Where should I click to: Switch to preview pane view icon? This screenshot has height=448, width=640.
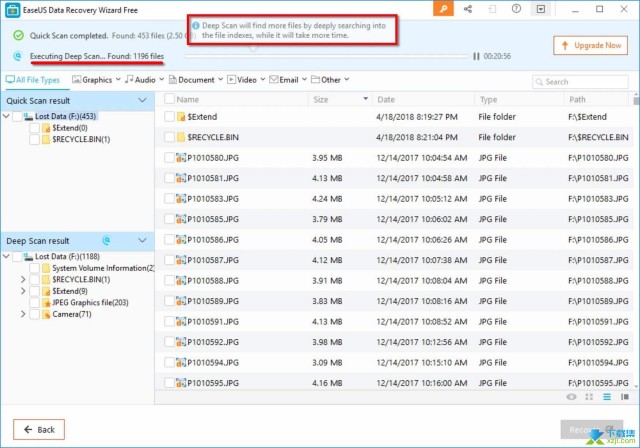[624, 397]
